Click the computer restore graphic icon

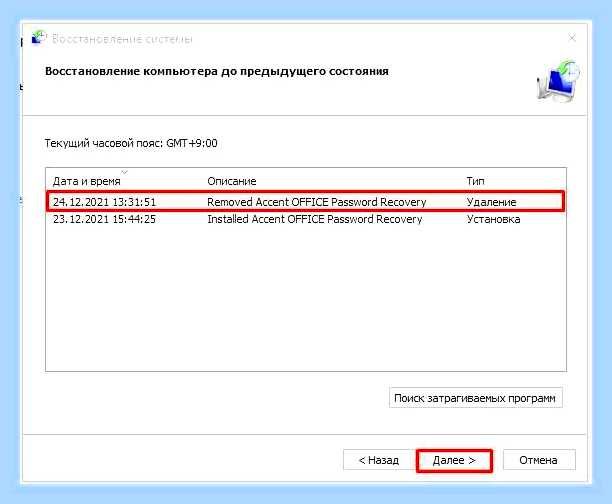[558, 81]
